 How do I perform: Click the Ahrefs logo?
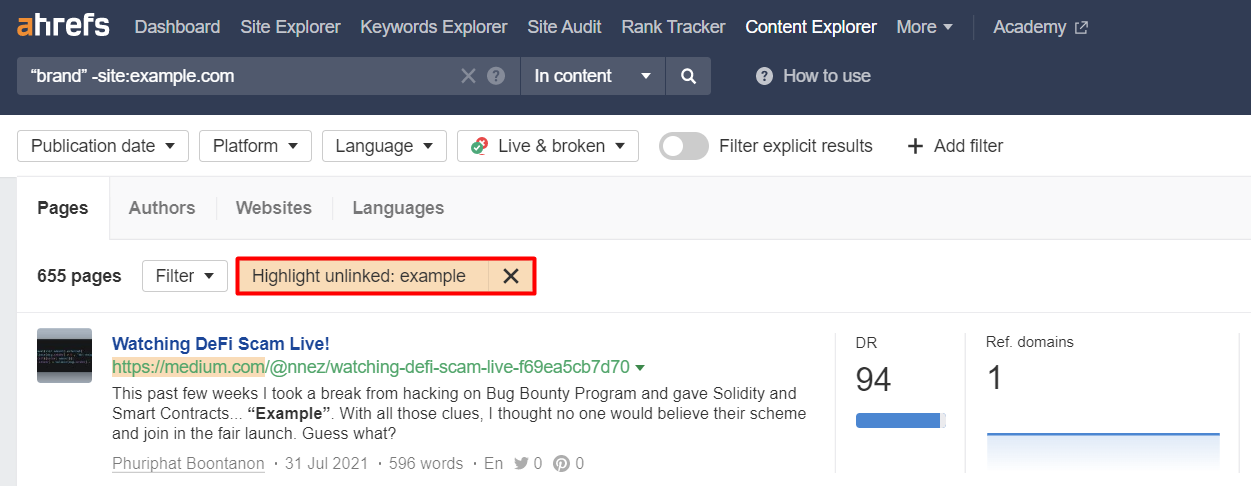pyautogui.click(x=63, y=26)
